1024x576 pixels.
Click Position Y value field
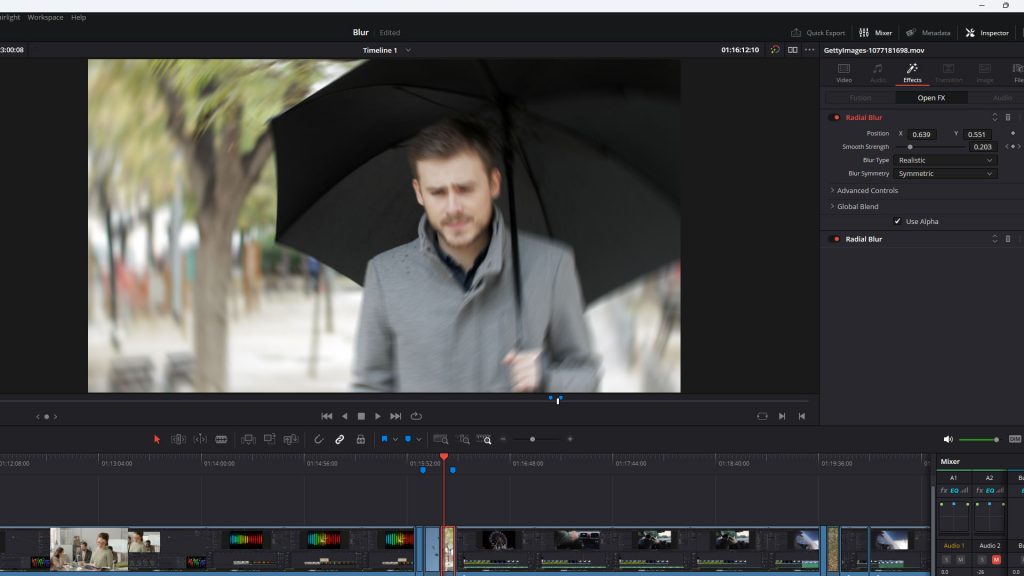pos(977,134)
